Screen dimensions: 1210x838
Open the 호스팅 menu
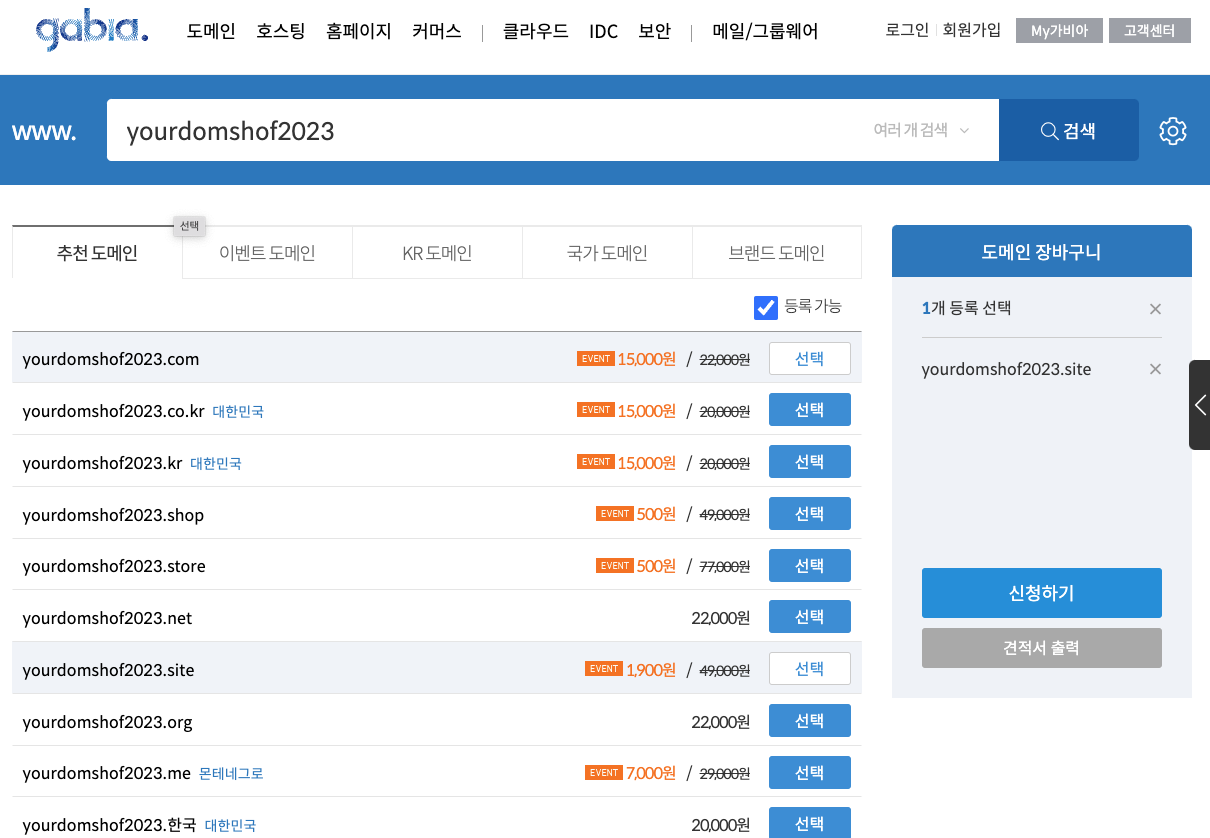point(281,32)
